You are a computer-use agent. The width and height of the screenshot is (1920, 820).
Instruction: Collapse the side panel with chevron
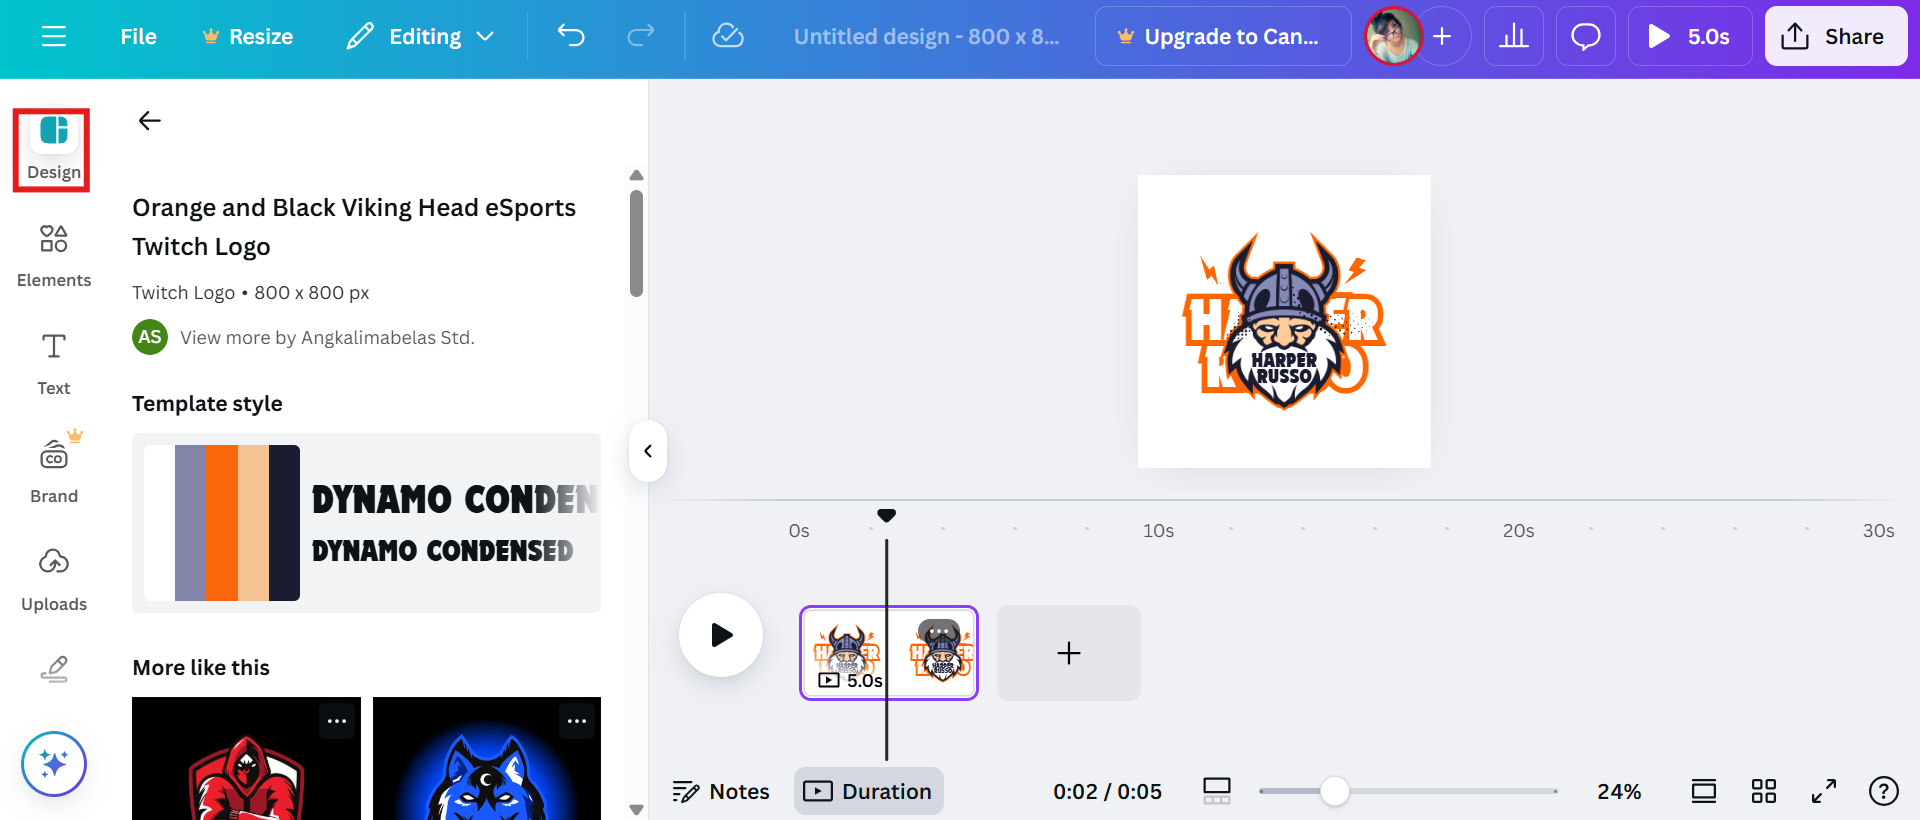tap(648, 451)
